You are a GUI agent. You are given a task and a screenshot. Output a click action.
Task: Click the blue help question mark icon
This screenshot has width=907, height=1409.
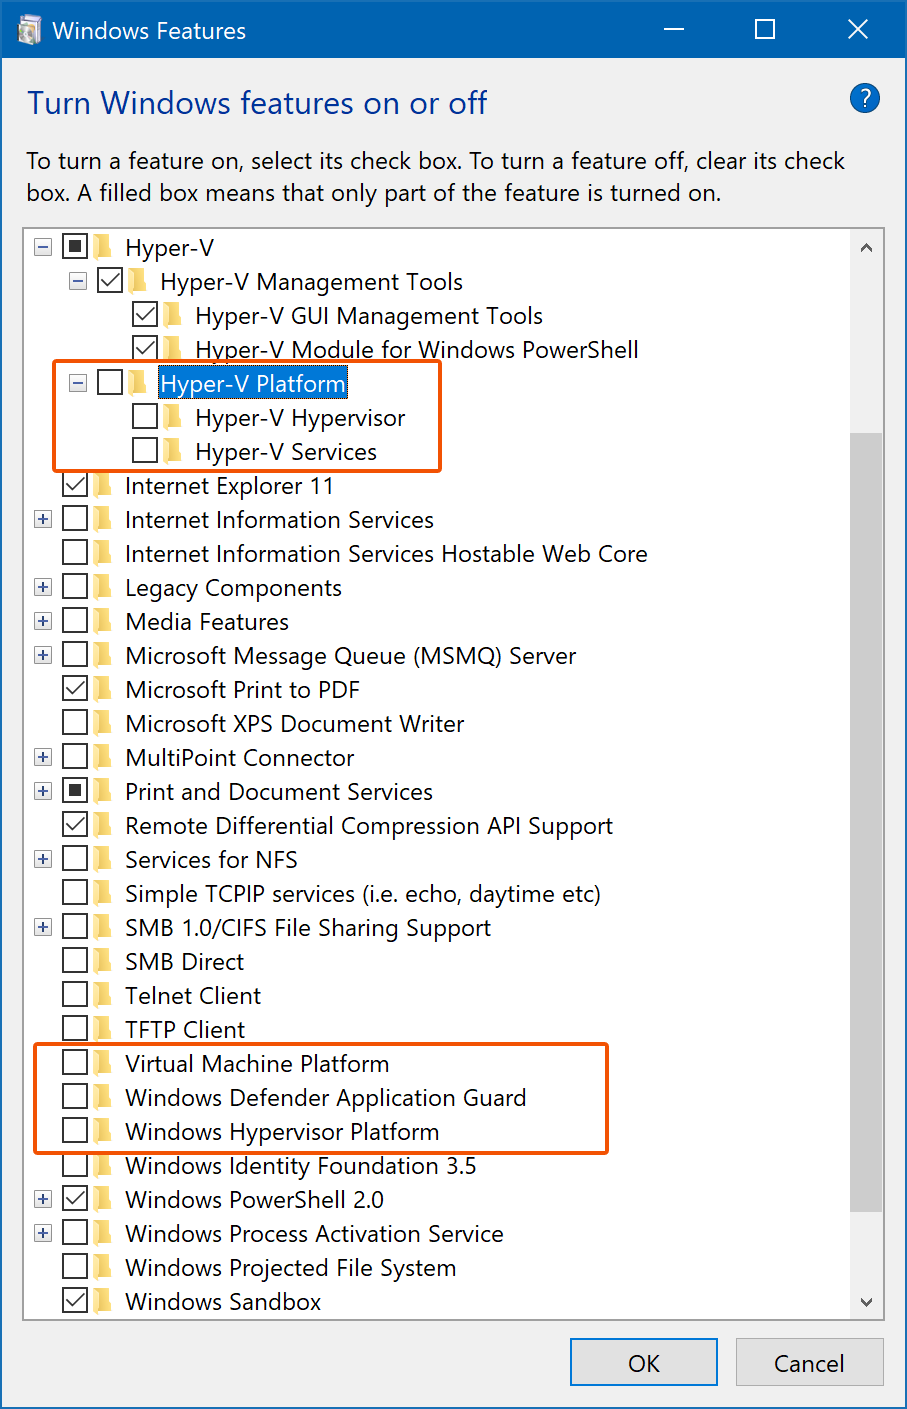[864, 98]
